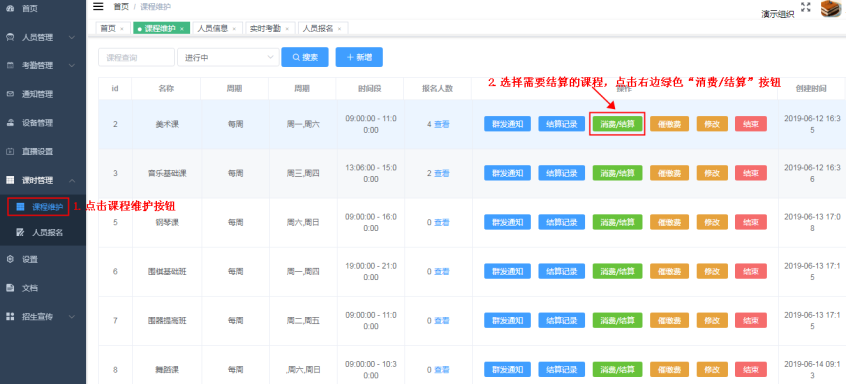Switch to the 人员信息 tab

216,28
